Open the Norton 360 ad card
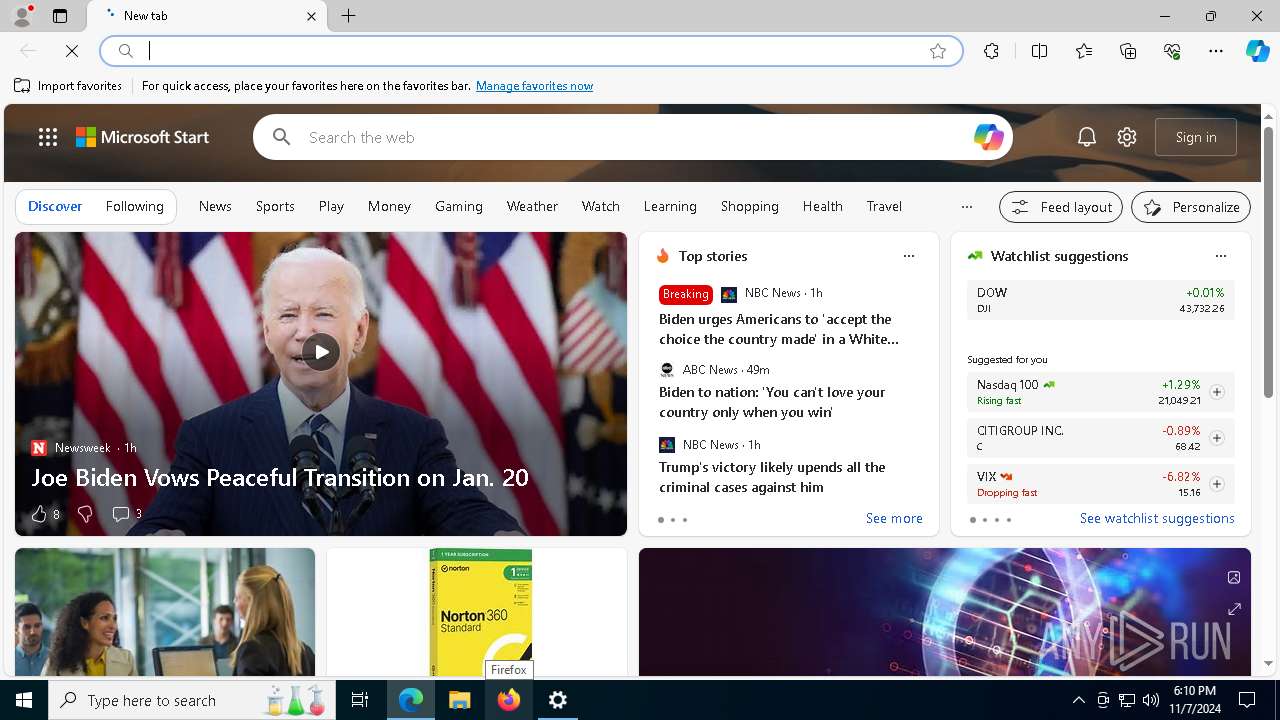This screenshot has width=1280, height=720. pos(477,612)
